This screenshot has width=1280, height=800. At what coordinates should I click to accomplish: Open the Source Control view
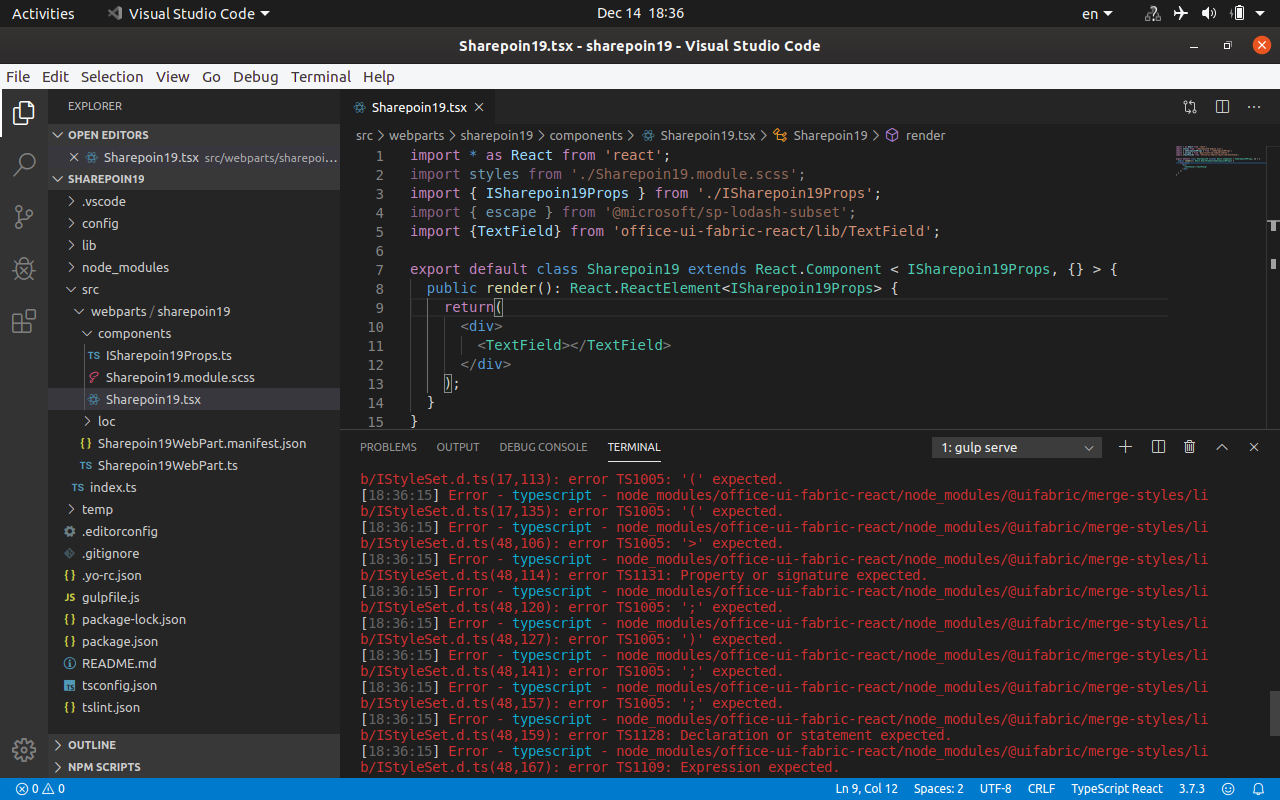(23, 216)
